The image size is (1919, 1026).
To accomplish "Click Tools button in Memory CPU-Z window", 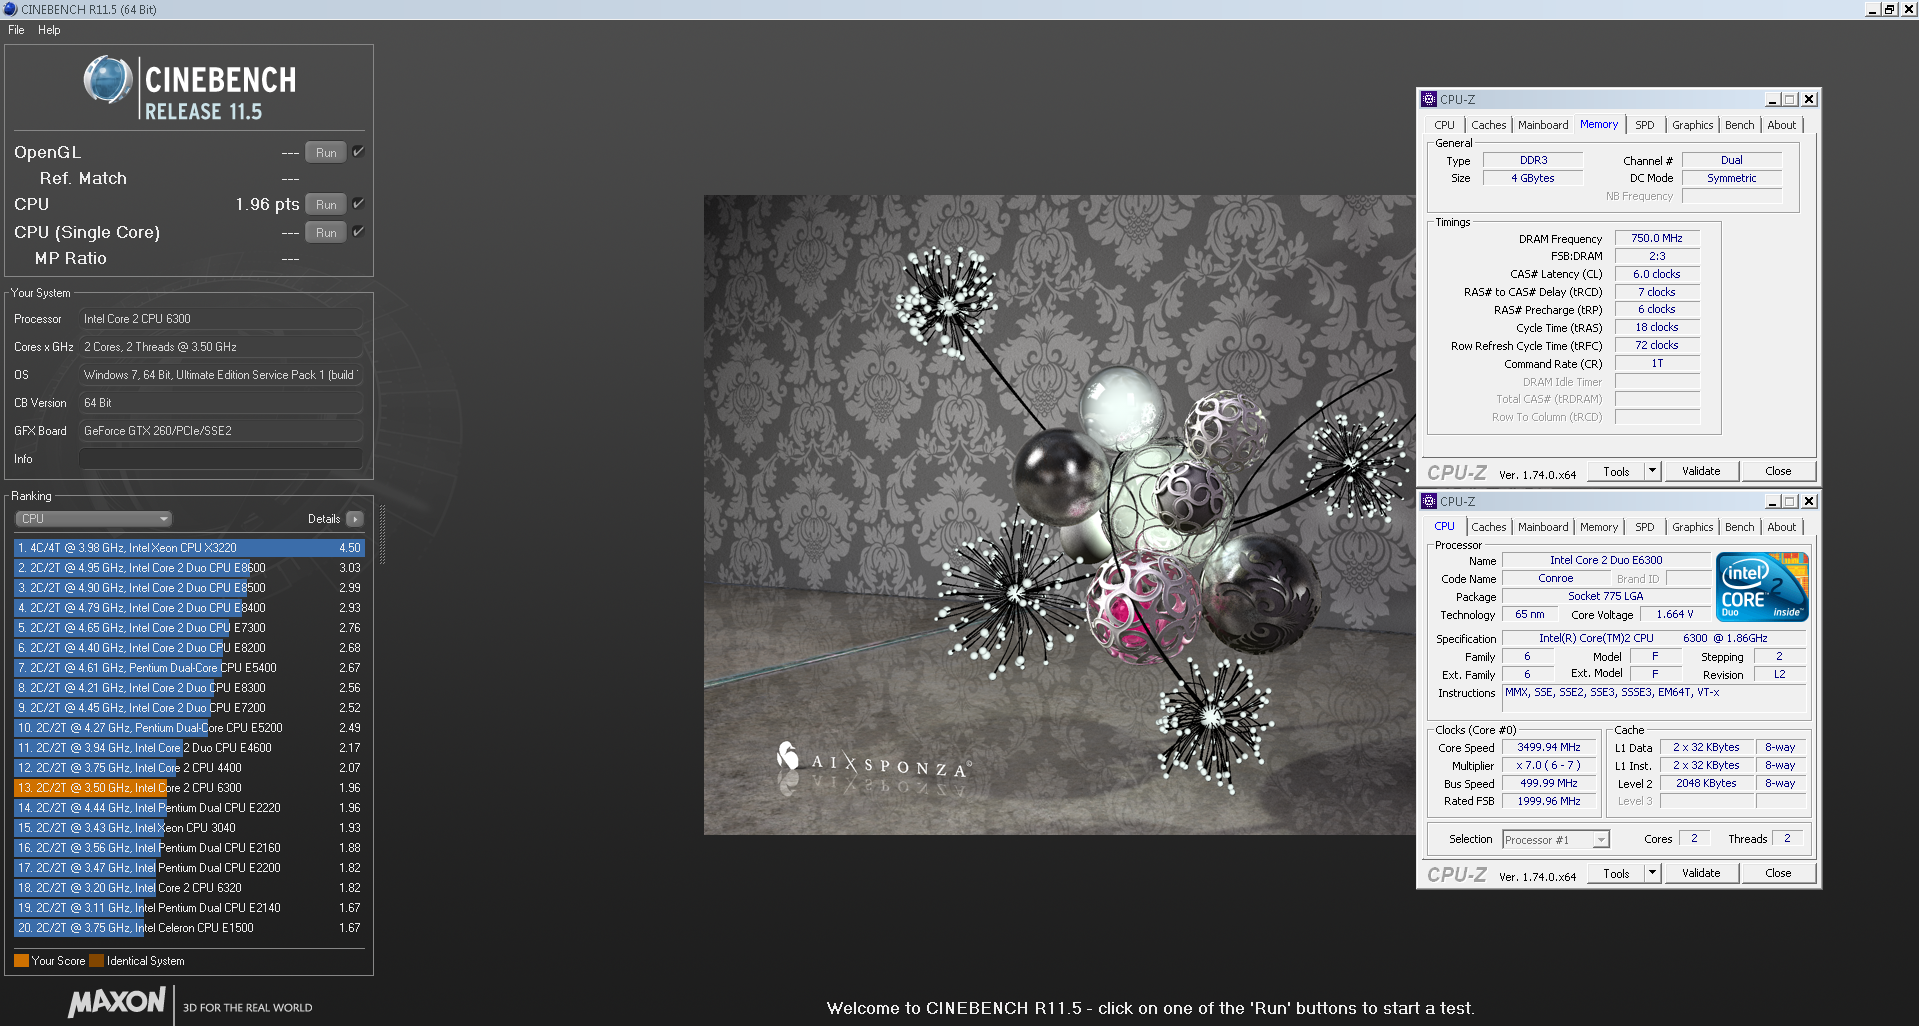I will pos(1616,471).
